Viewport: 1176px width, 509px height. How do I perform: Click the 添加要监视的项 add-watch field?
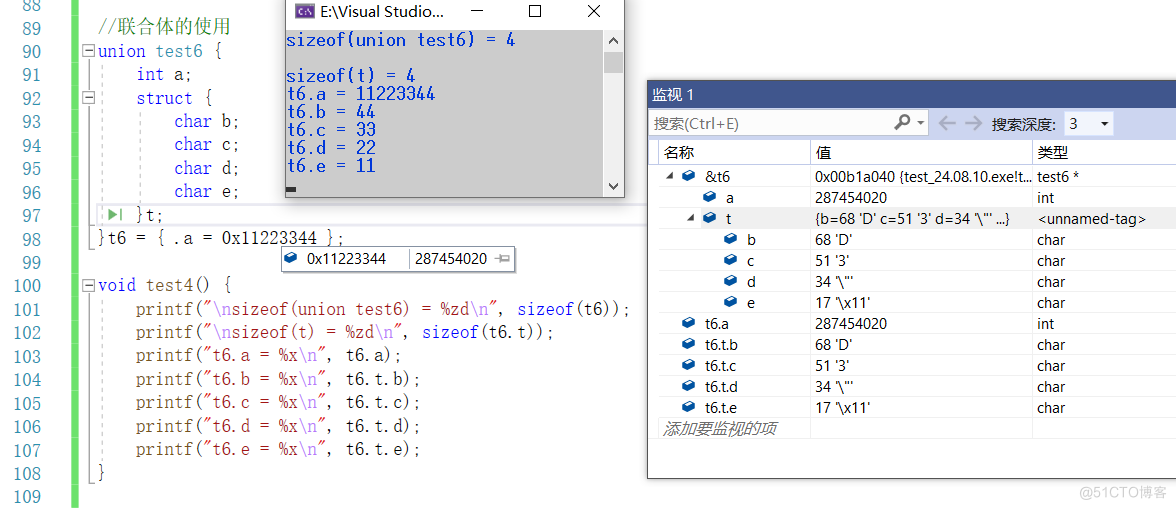click(x=720, y=428)
